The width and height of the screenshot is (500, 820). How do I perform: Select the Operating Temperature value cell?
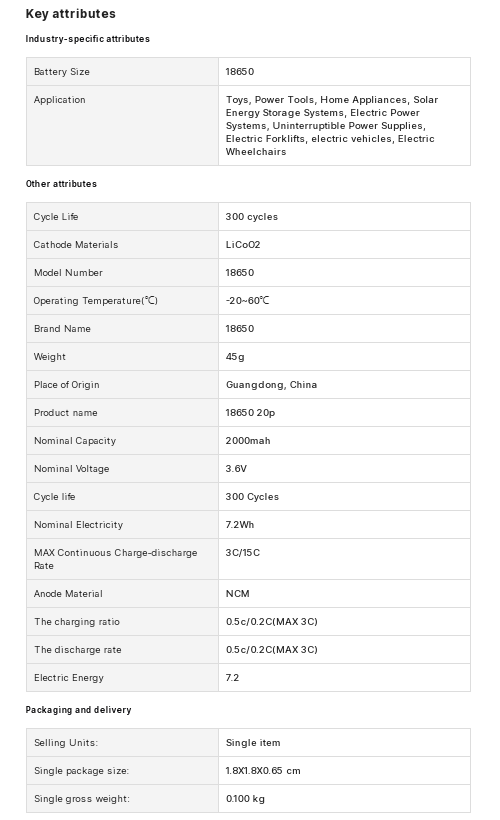click(344, 301)
